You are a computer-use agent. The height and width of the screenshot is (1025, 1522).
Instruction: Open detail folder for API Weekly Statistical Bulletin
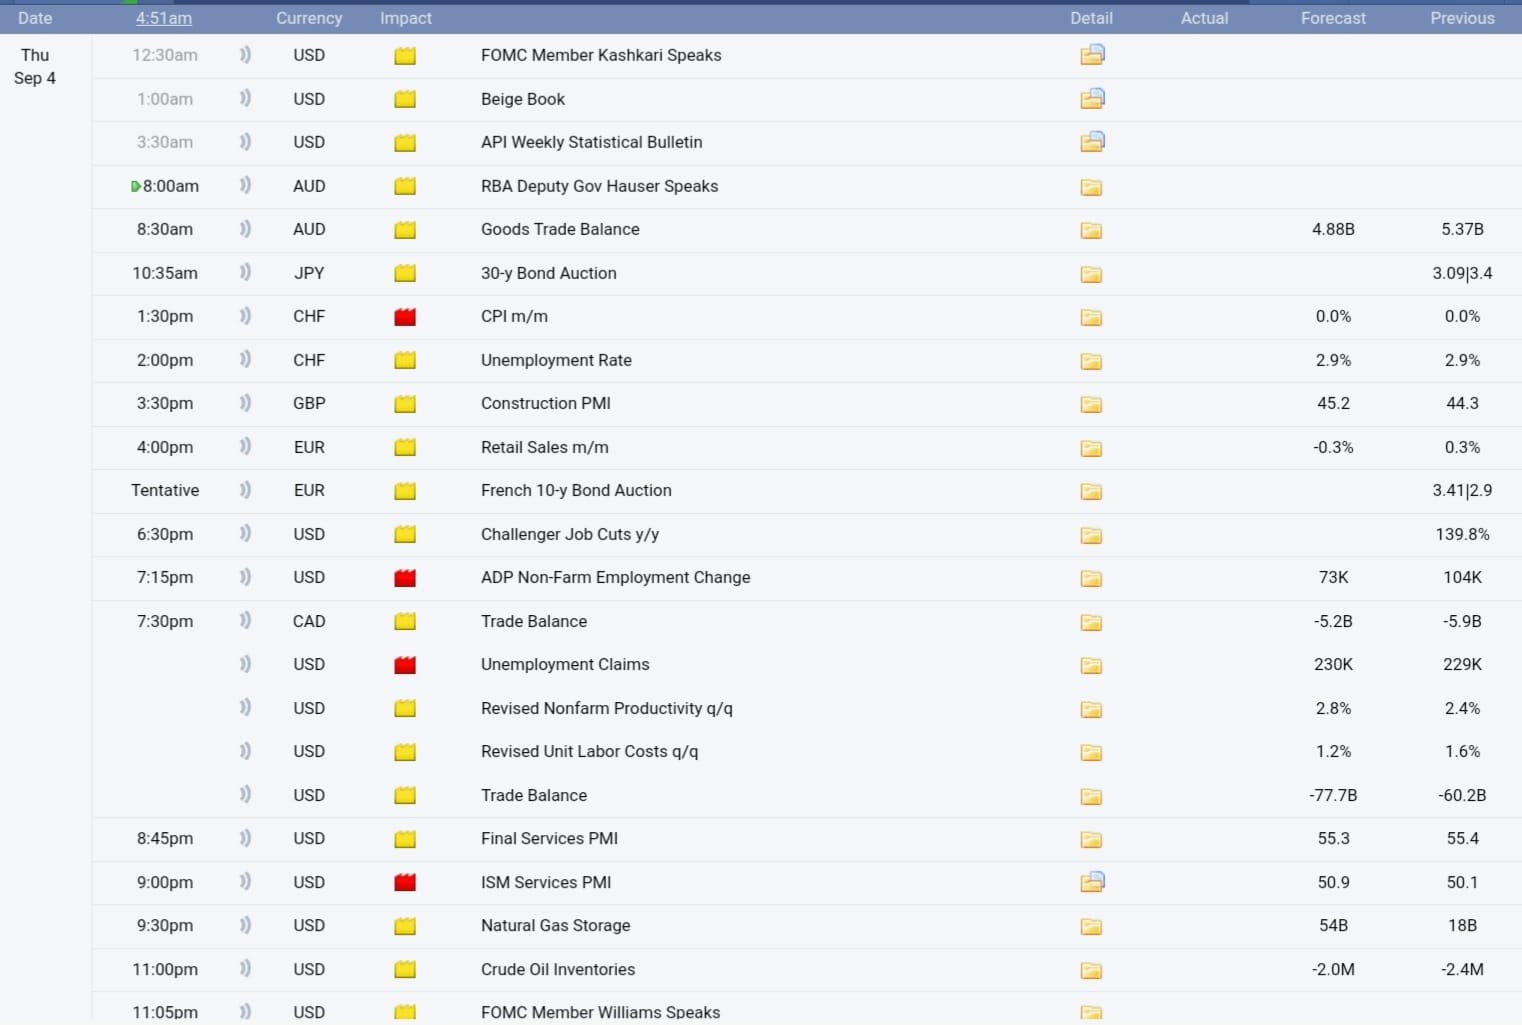click(x=1092, y=142)
